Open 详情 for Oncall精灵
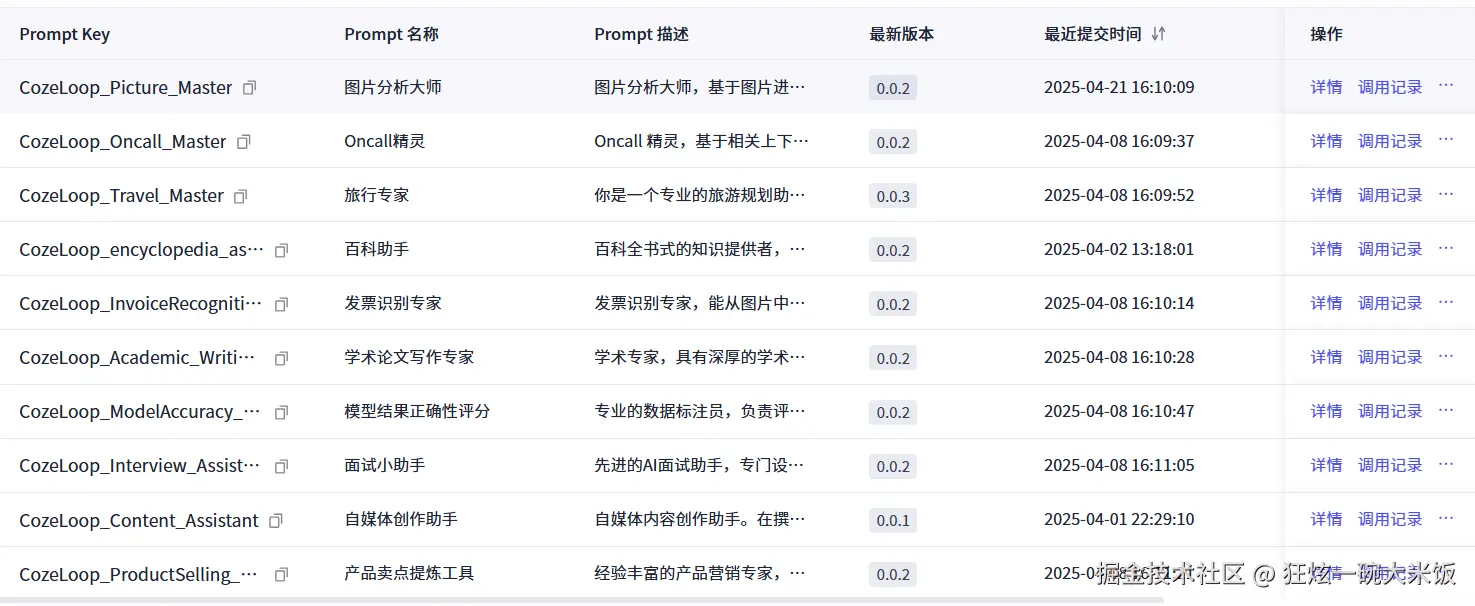This screenshot has height=606, width=1475. [x=1326, y=141]
